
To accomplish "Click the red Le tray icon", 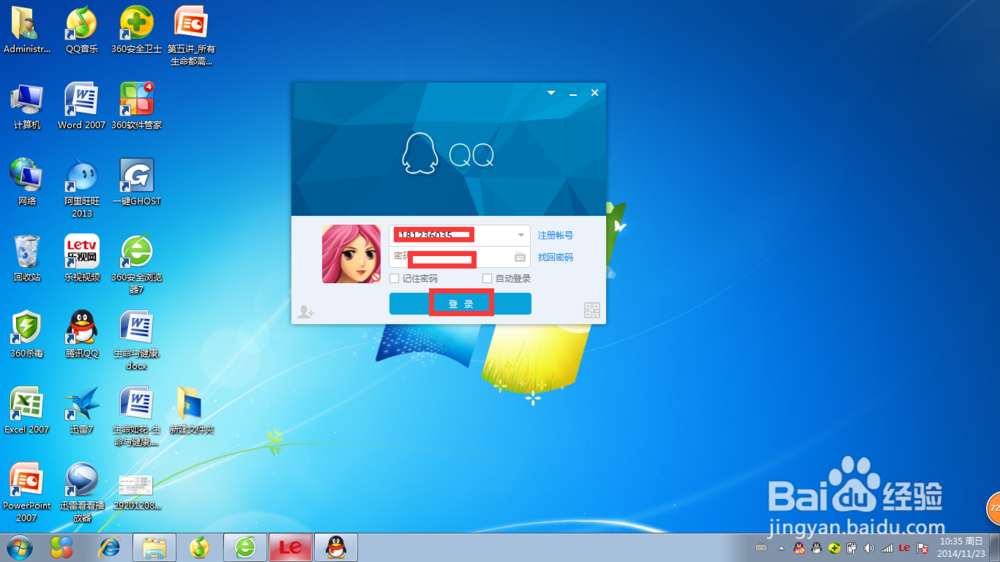I will (904, 548).
